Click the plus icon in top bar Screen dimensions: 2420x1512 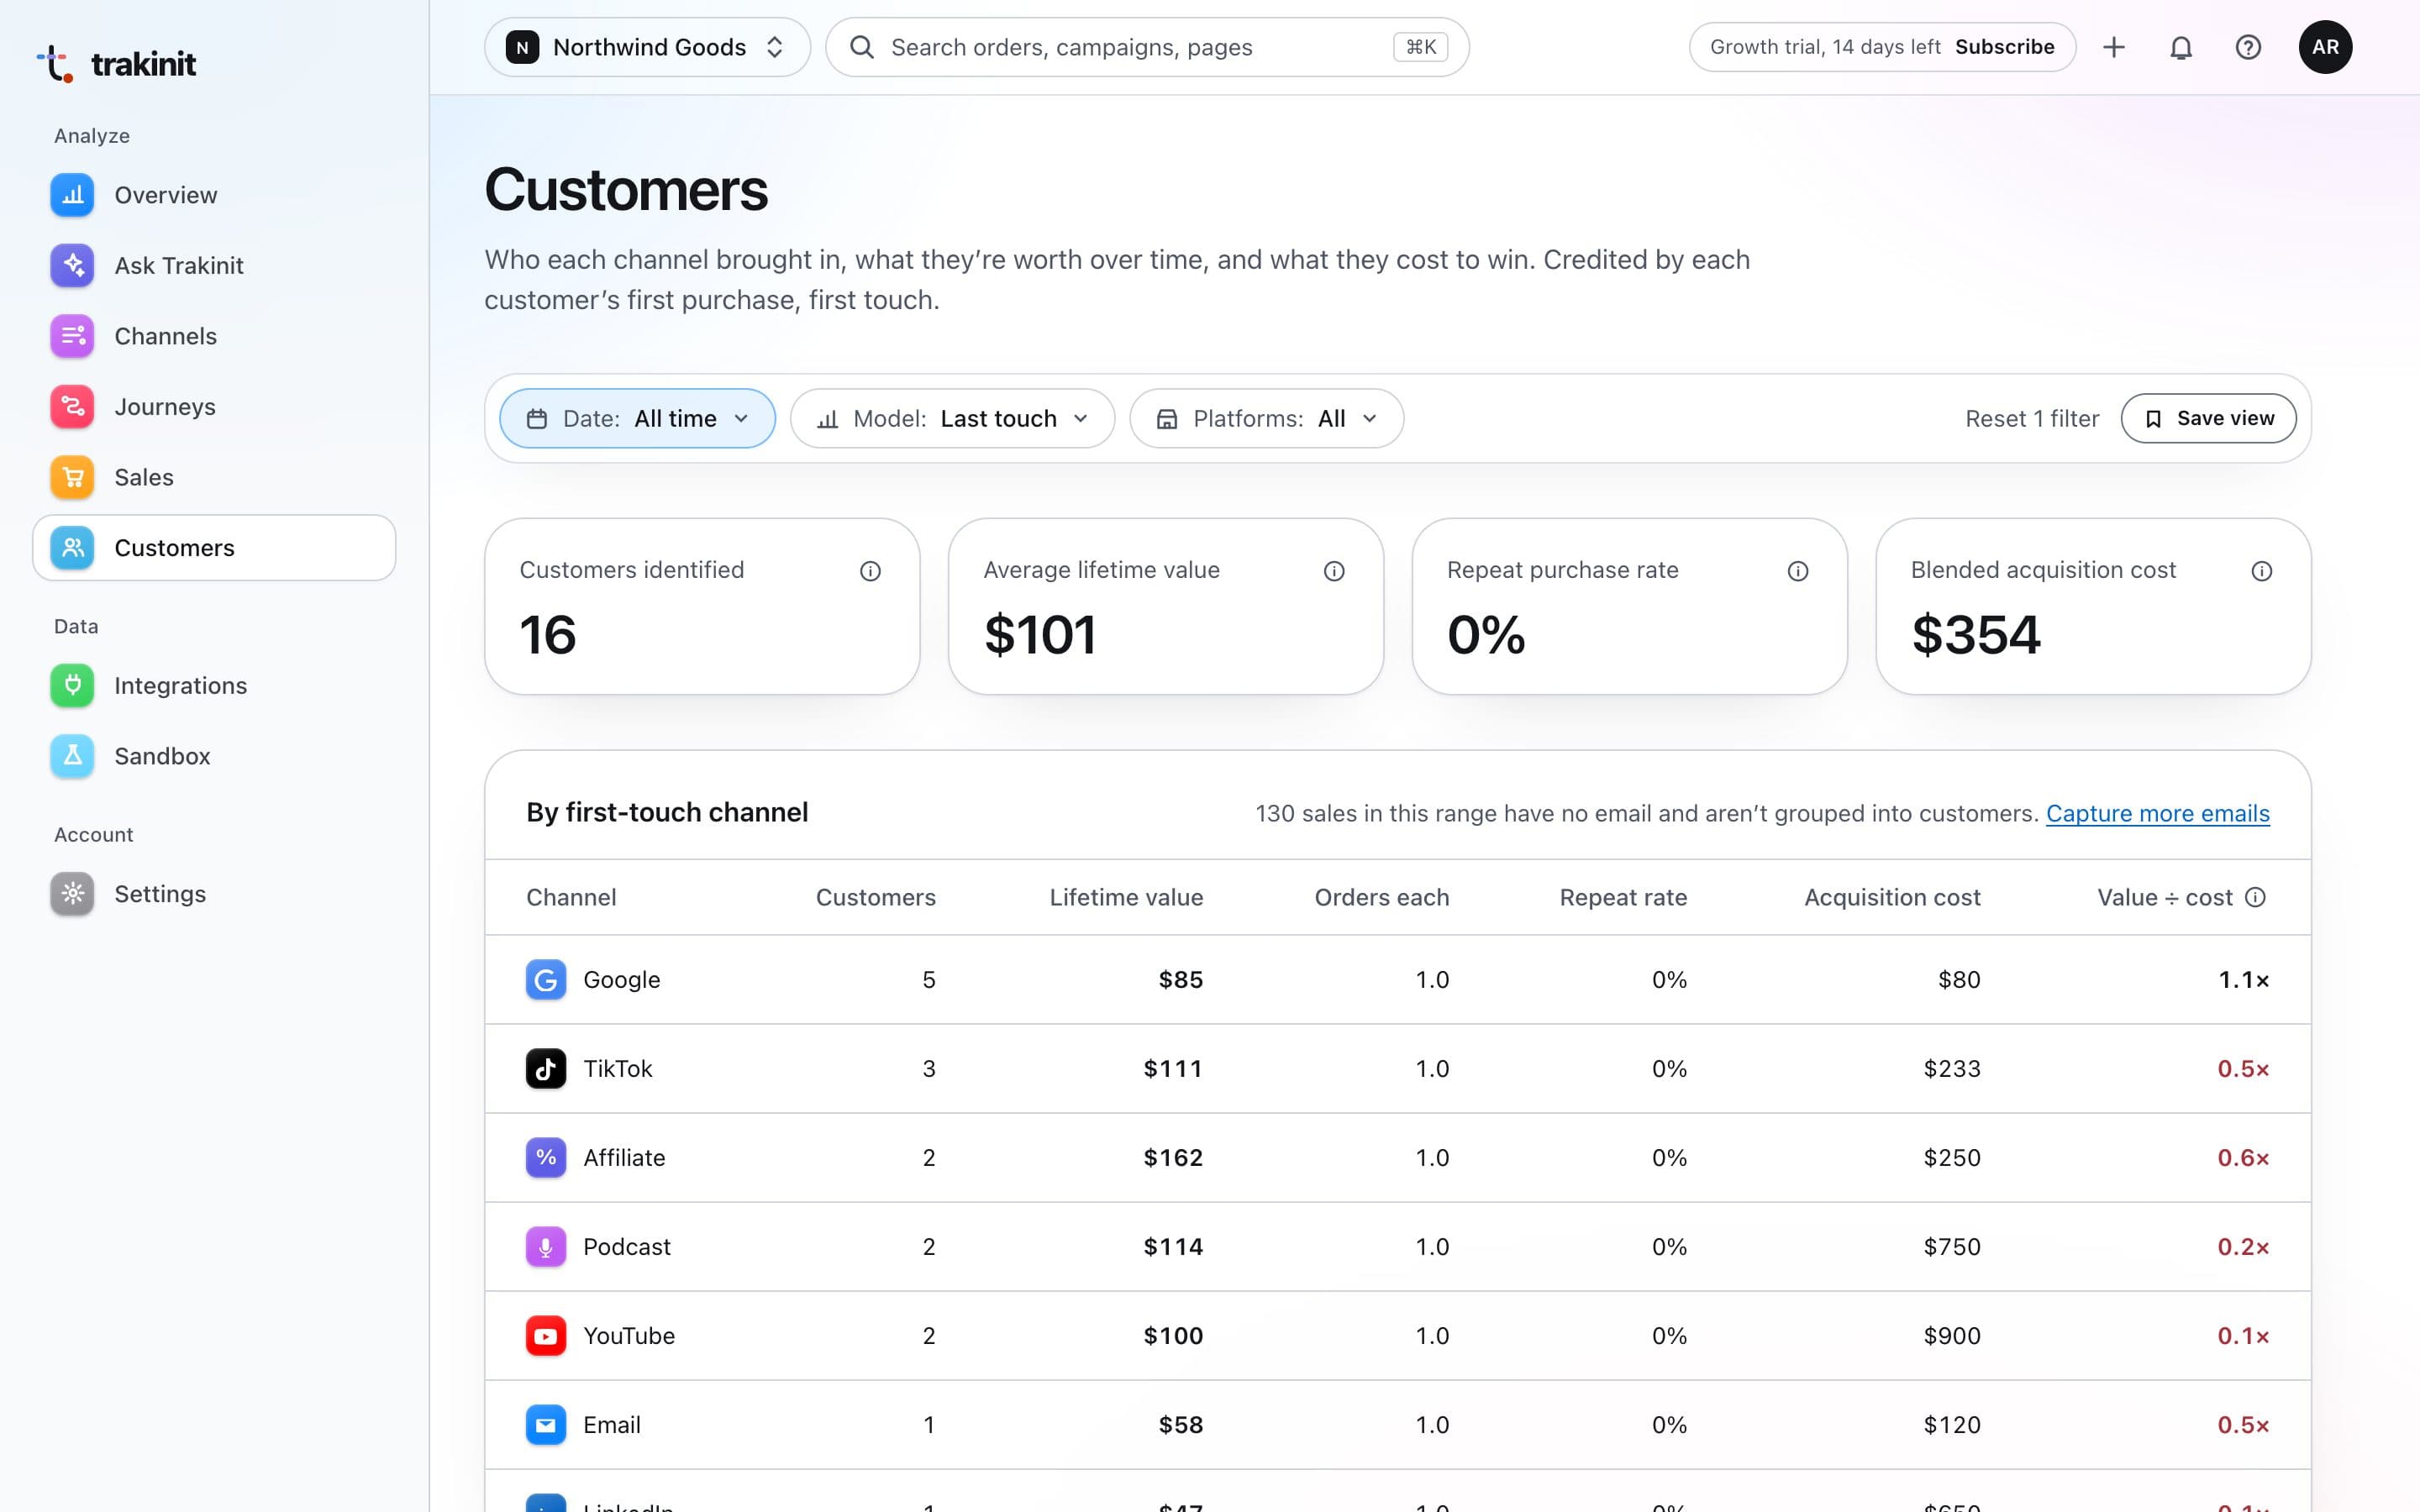2114,47
